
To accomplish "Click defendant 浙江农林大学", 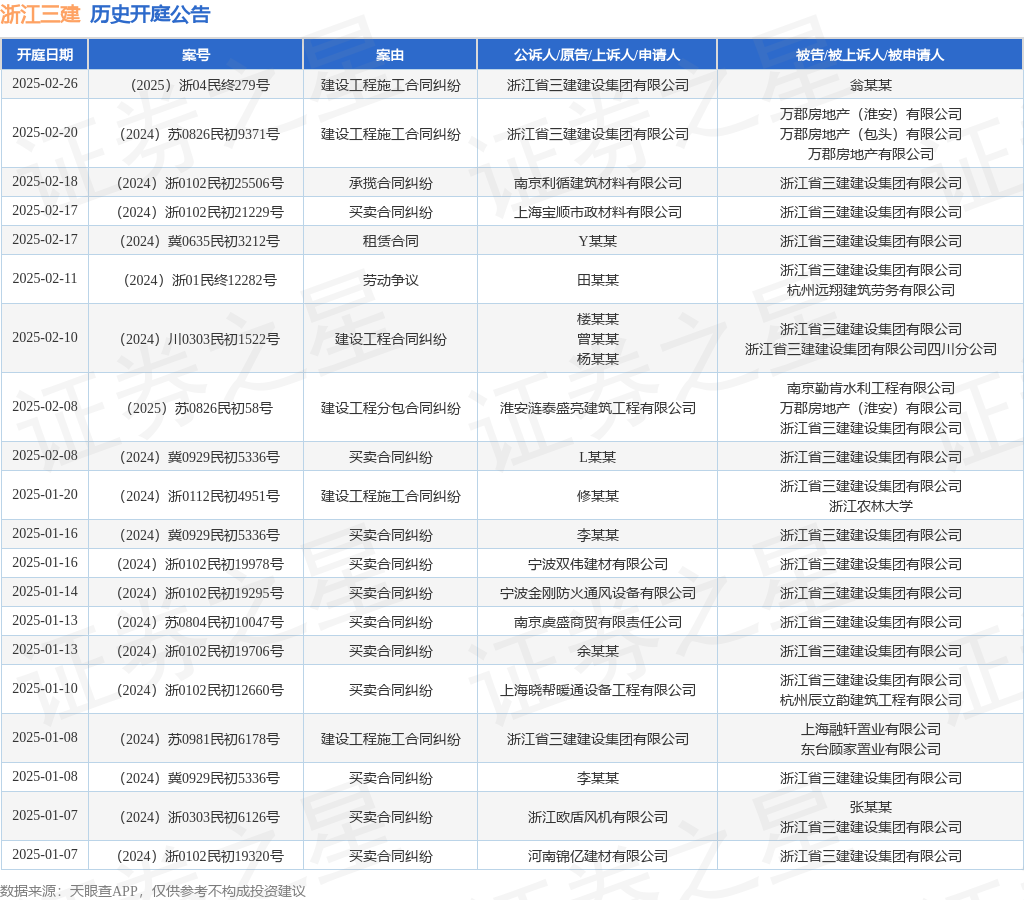I will 871,506.
